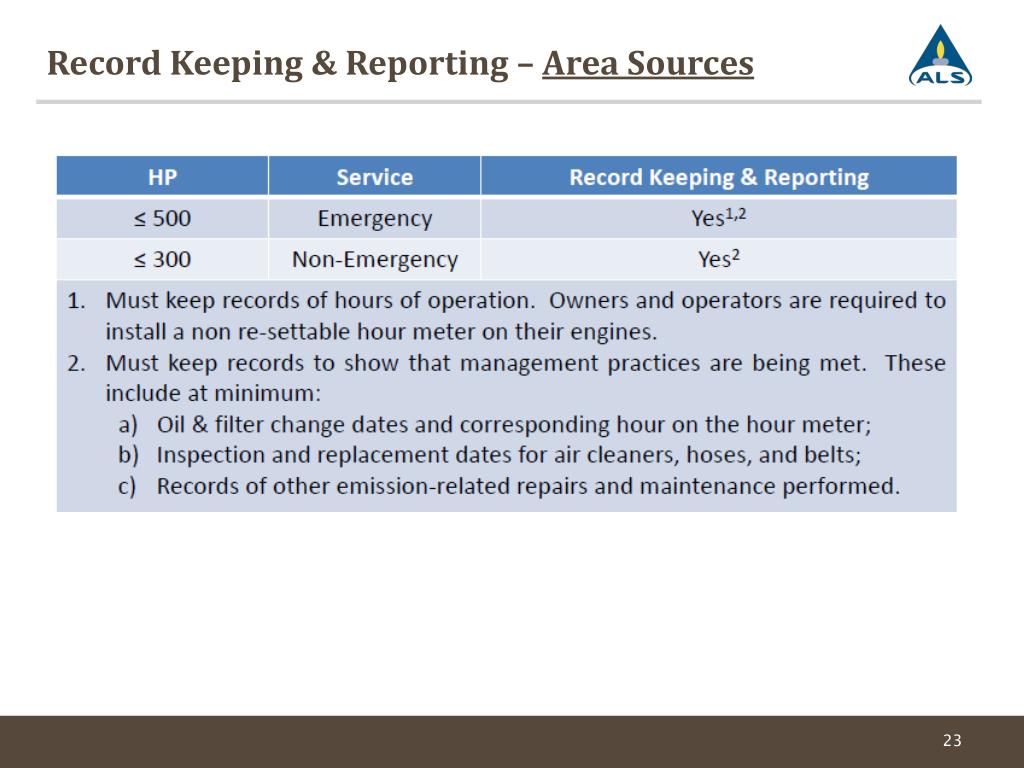Click the 'Yes2' cell in Non-Emergency row
The height and width of the screenshot is (768, 1024).
point(719,259)
